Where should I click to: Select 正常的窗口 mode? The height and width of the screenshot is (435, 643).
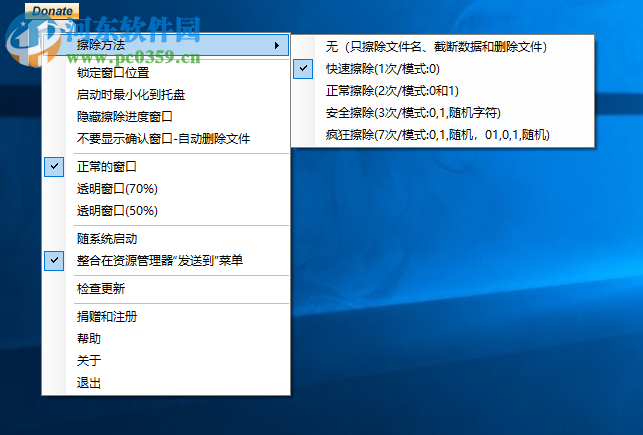(x=166, y=167)
